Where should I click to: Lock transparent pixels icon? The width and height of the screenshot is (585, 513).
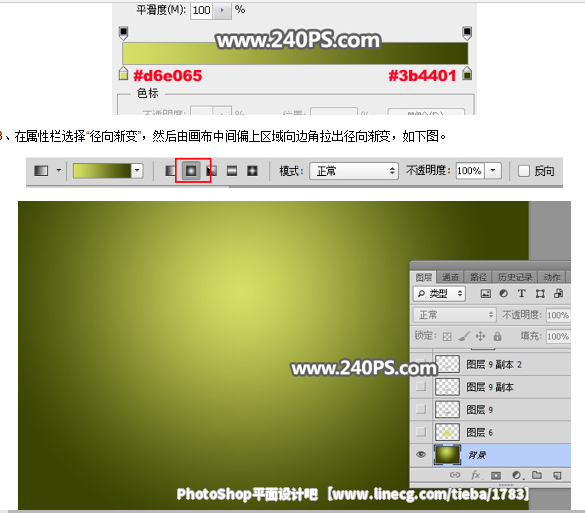[447, 337]
